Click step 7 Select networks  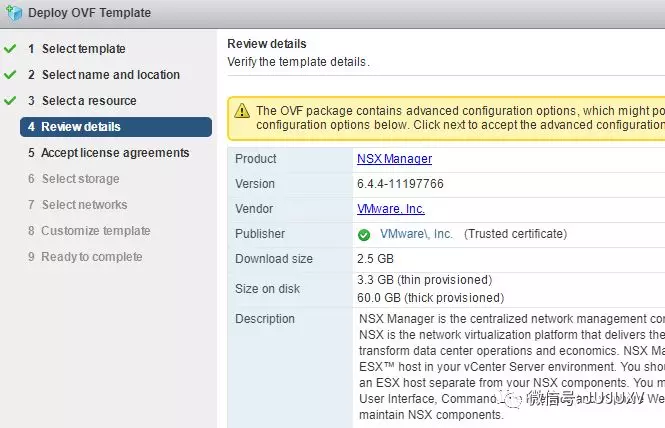pos(84,205)
